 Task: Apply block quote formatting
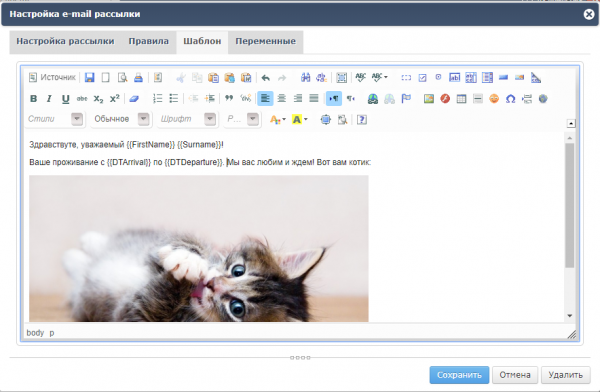tap(229, 99)
